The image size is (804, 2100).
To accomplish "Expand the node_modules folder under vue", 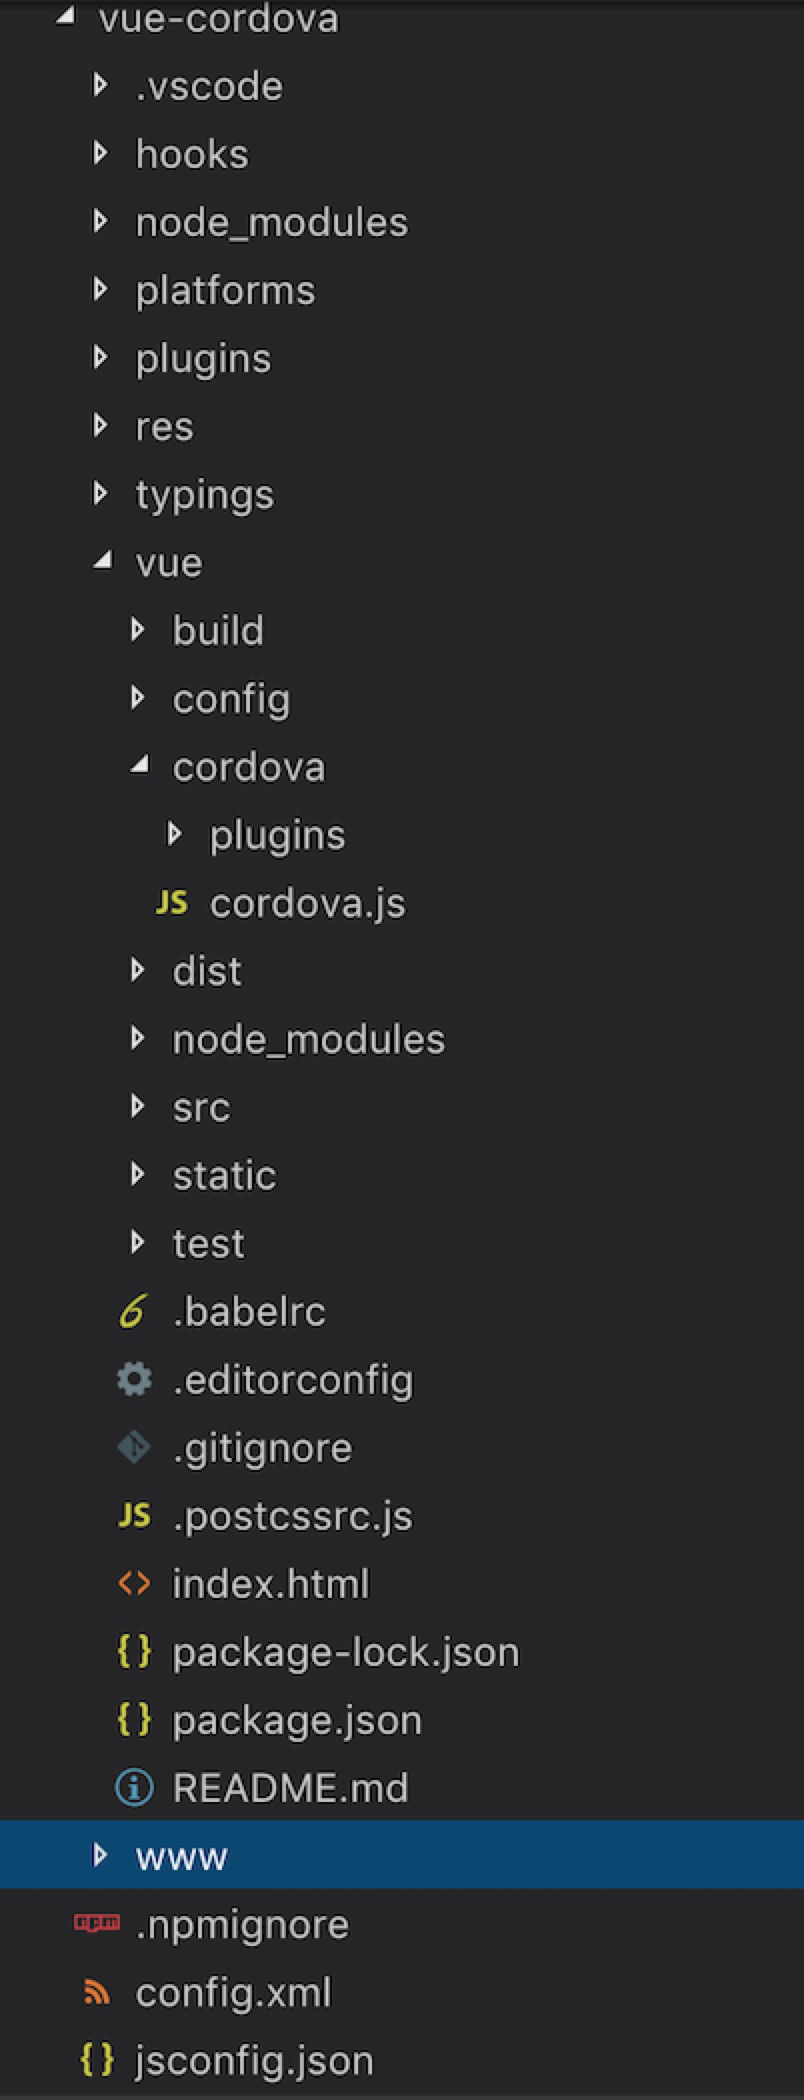I will (x=138, y=1039).
